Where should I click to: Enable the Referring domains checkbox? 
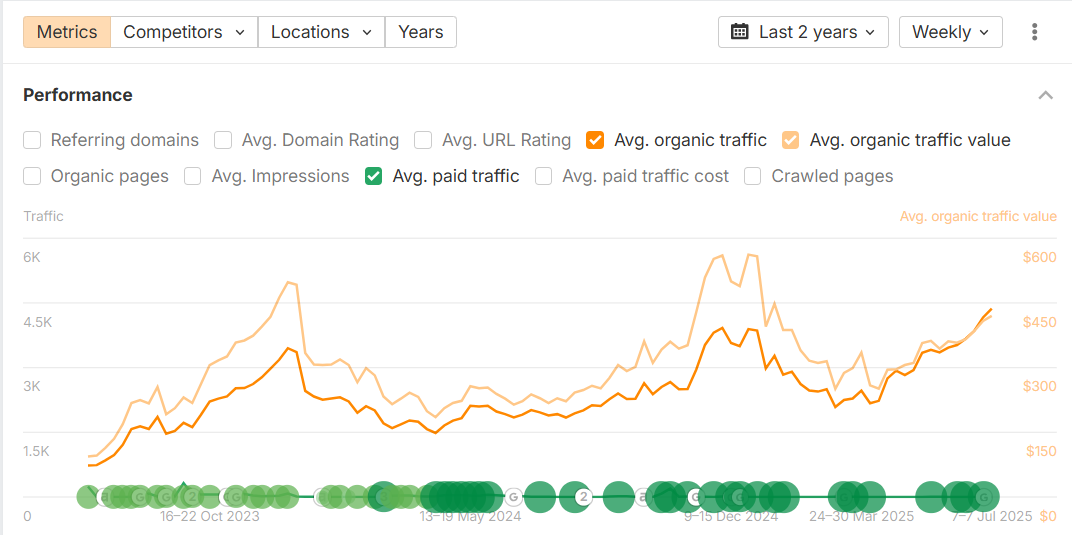(33, 140)
